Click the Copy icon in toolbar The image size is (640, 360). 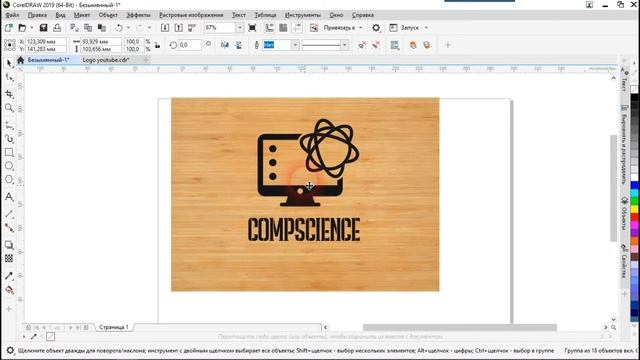click(x=88, y=28)
